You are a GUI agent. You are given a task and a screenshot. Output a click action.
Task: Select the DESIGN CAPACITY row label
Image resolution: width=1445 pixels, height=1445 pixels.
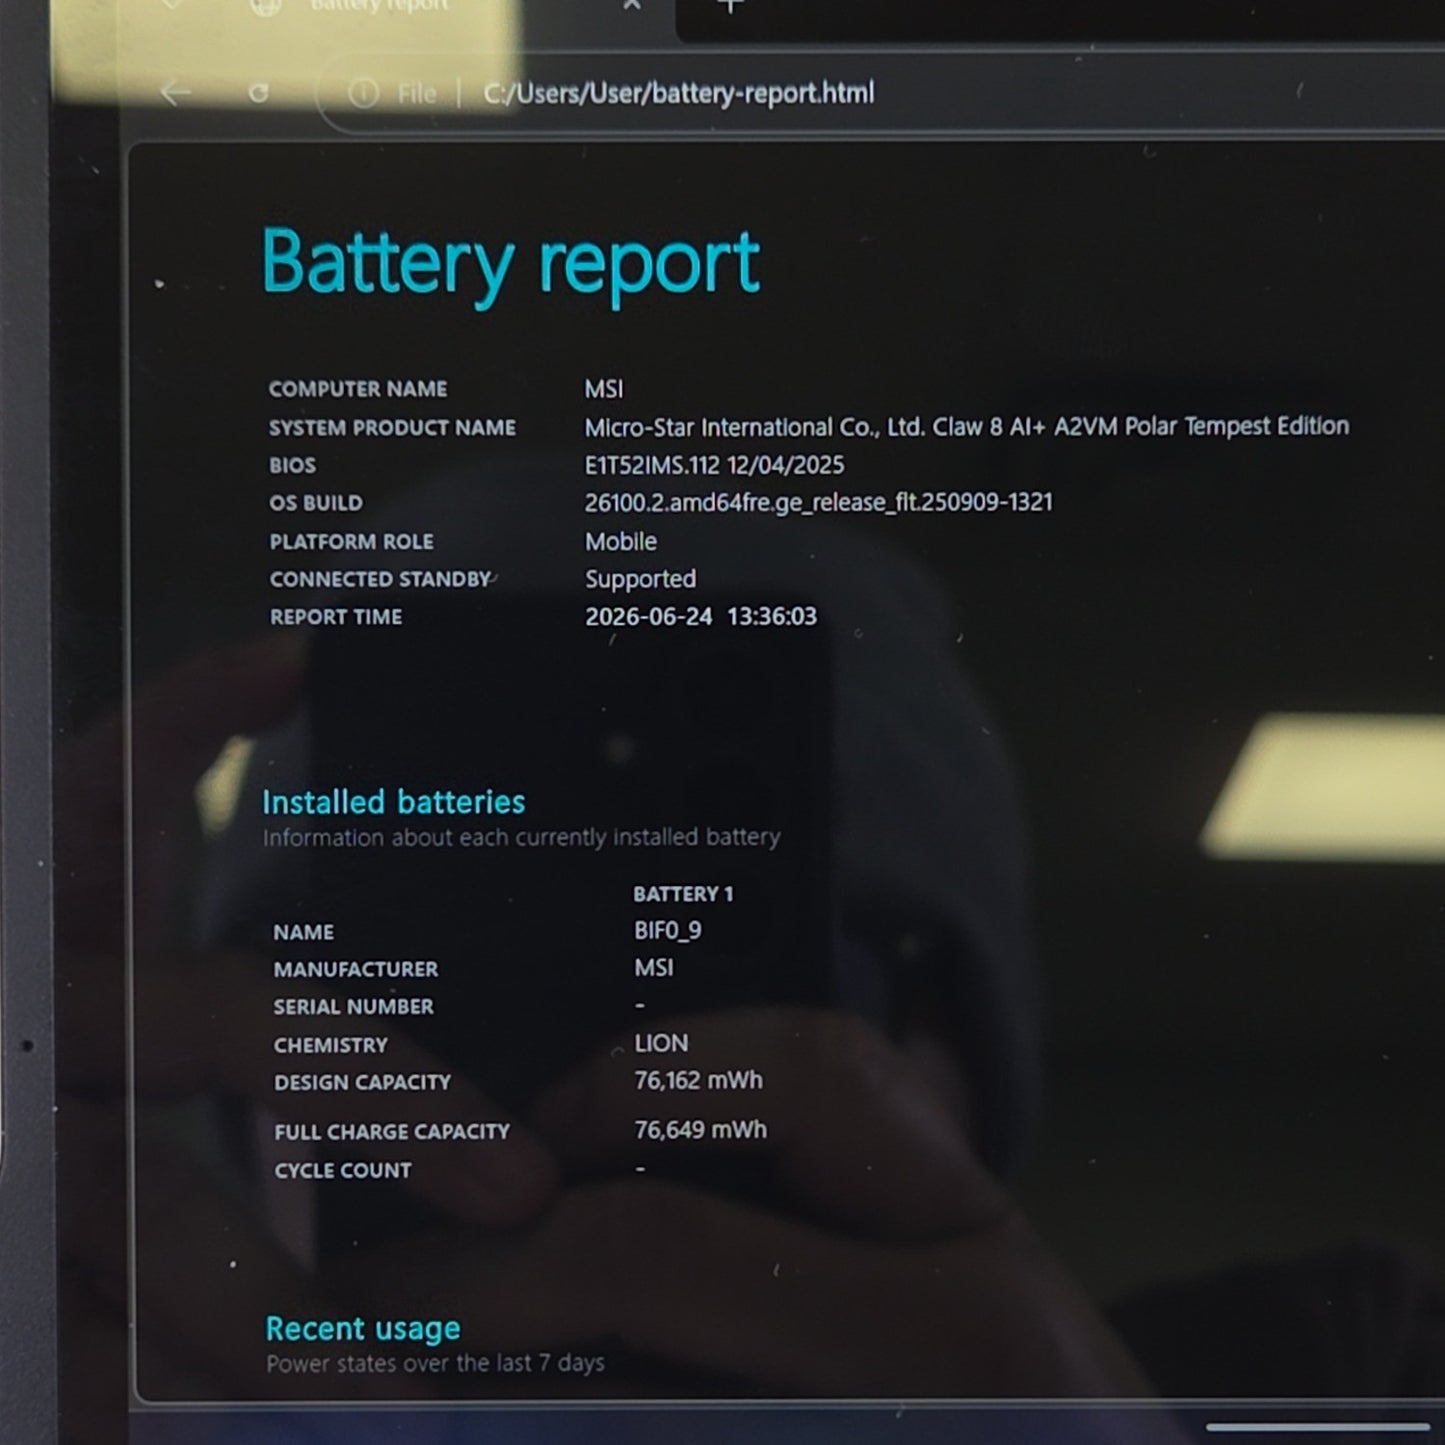click(x=362, y=1083)
